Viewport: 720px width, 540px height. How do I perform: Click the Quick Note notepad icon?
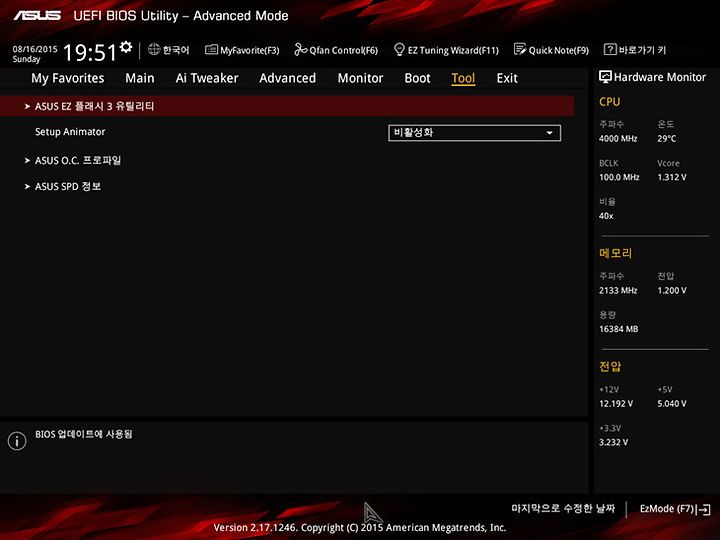(520, 49)
